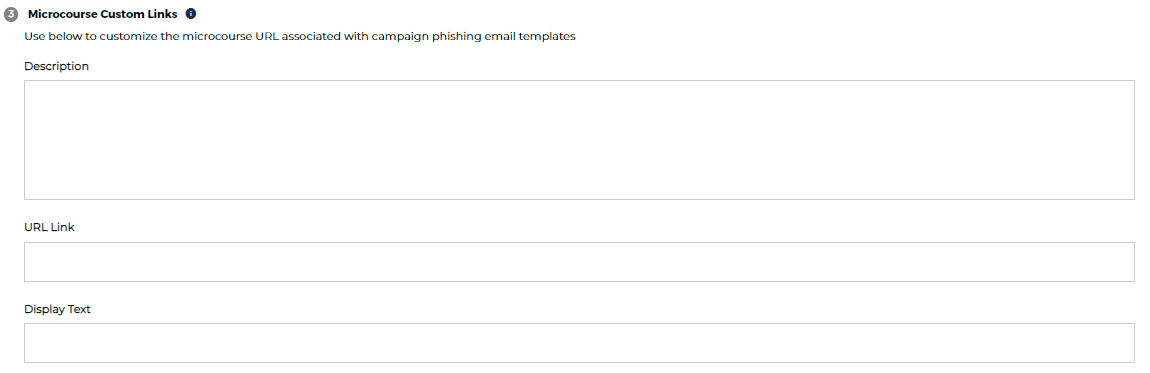Click the microcourse URL customization helper text
Image resolution: width=1150 pixels, height=373 pixels.
coord(300,37)
